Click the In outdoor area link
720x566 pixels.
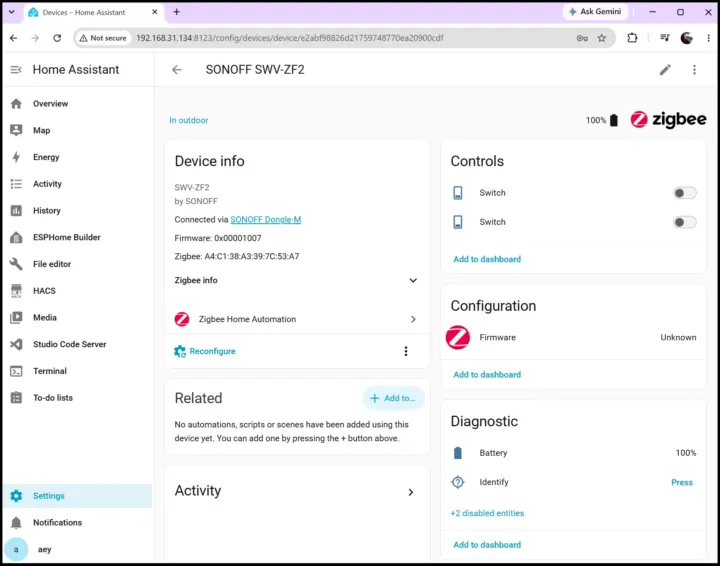189,120
